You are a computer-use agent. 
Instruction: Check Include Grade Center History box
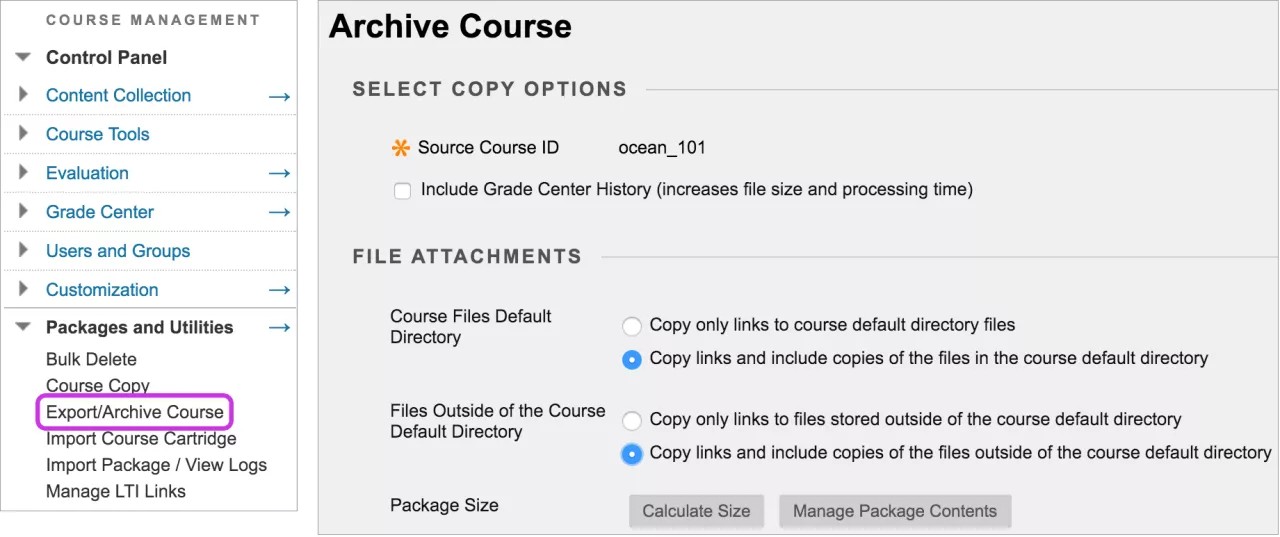coord(402,190)
